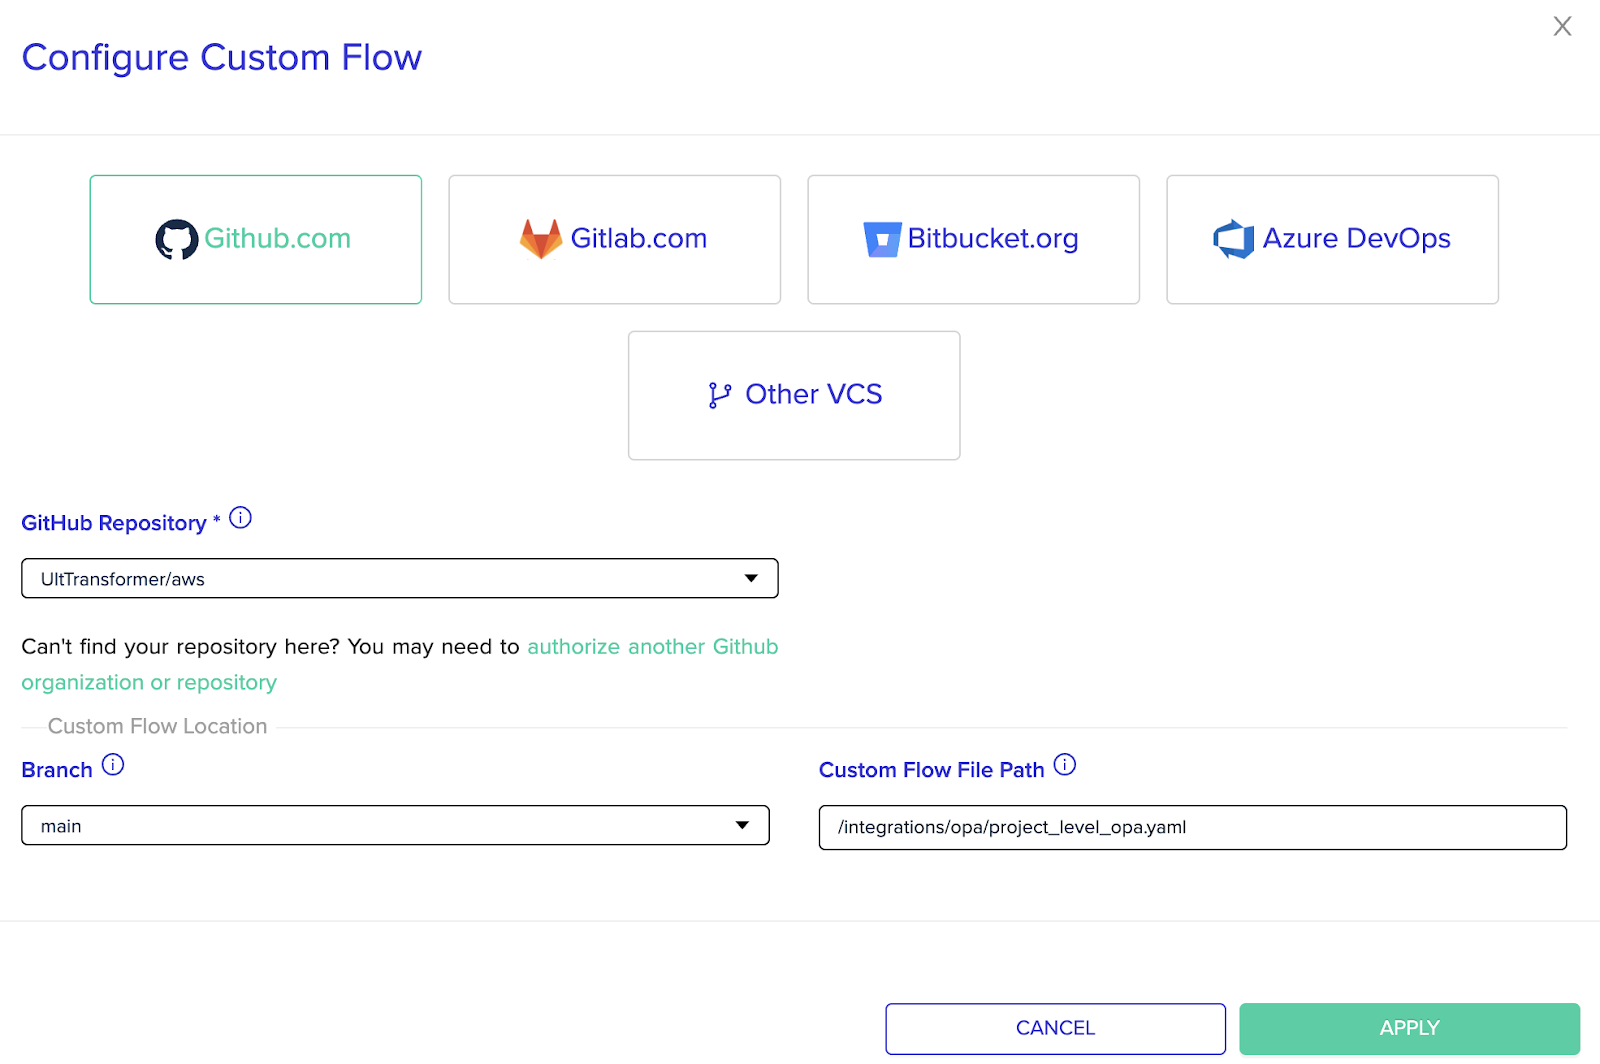This screenshot has height=1064, width=1600.
Task: Click the Azure DevOps logo icon
Action: [1233, 238]
